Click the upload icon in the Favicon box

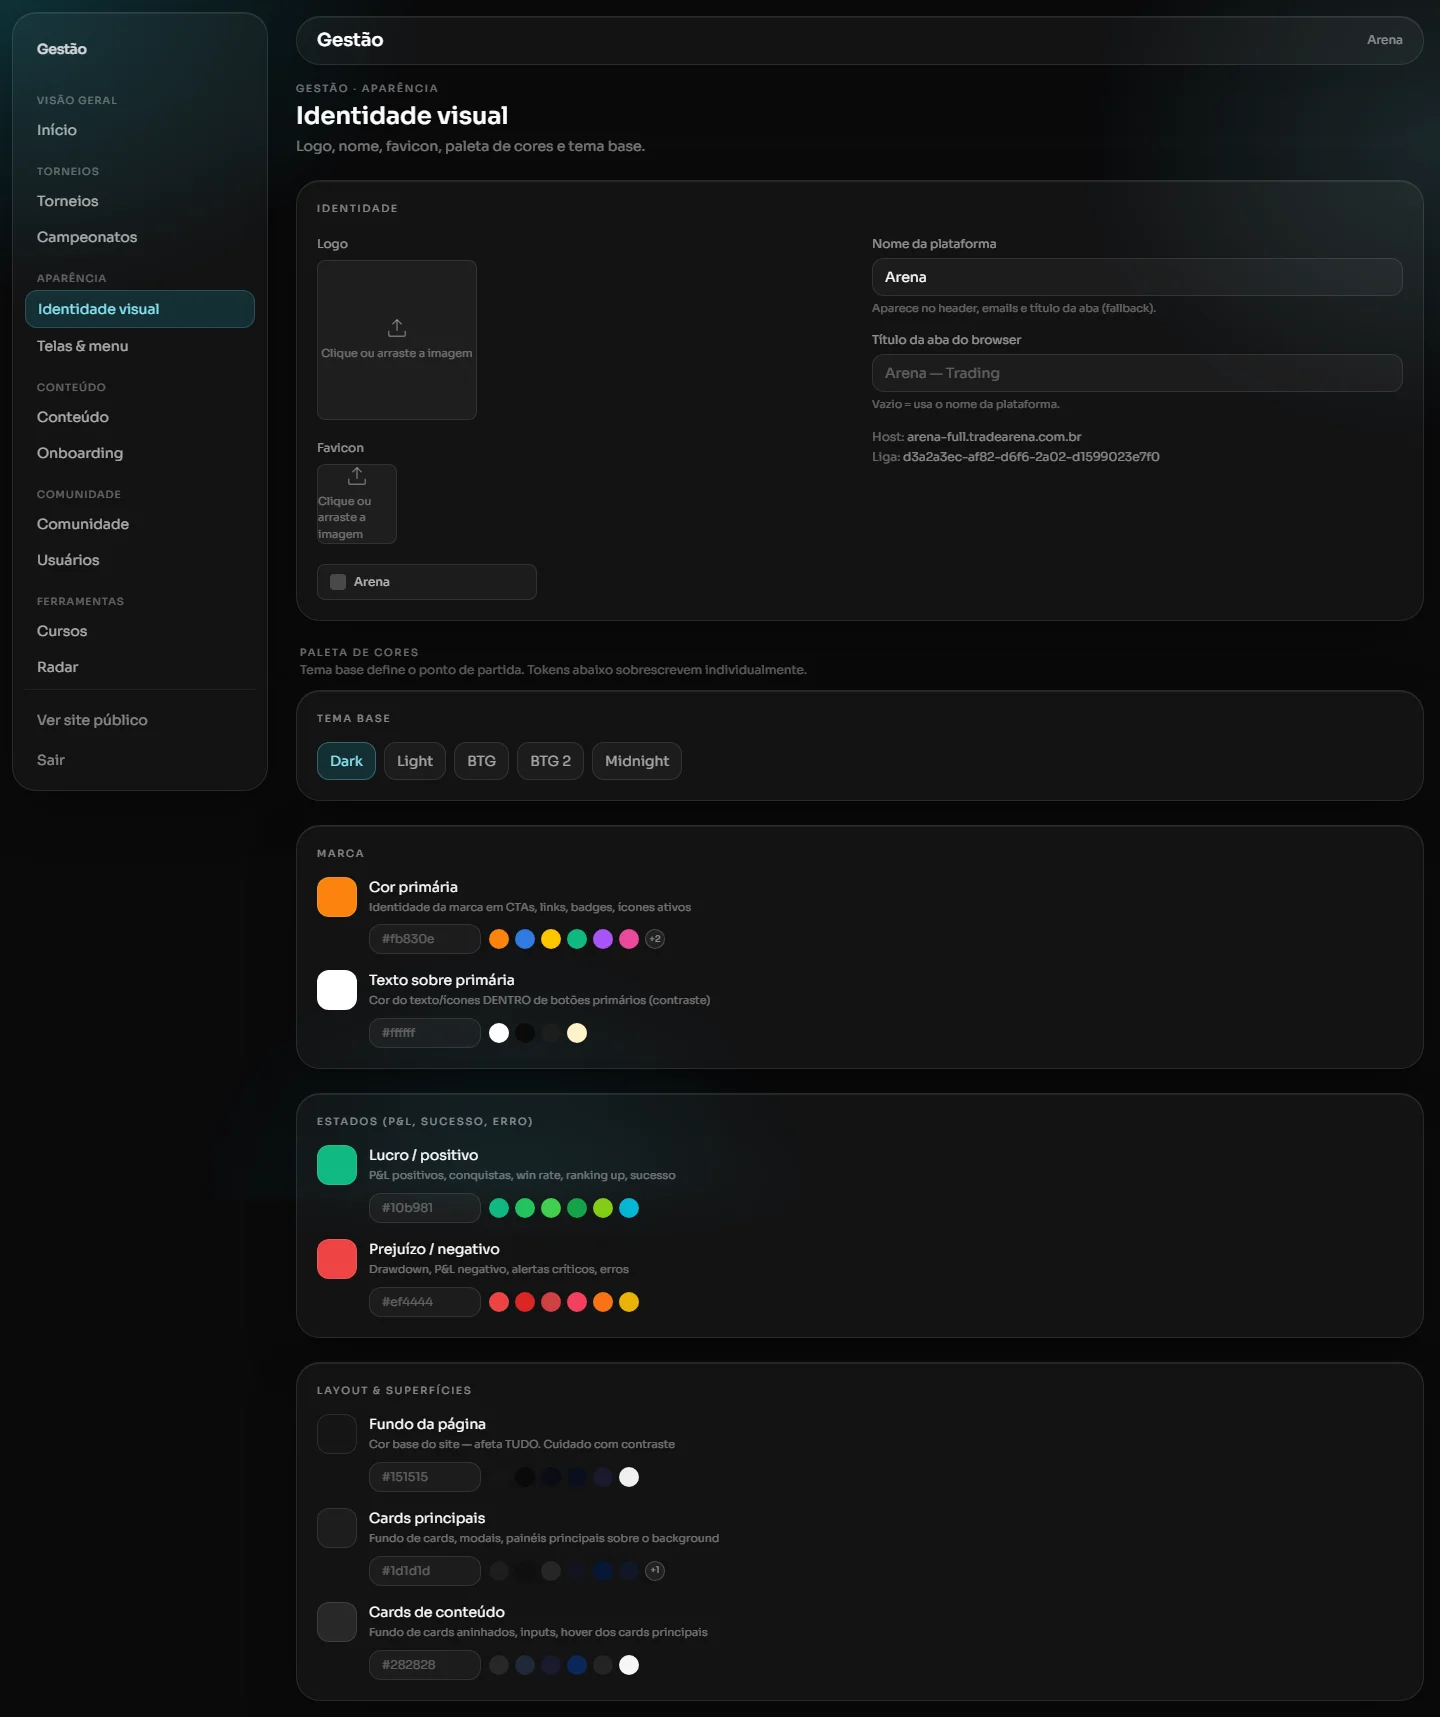[x=357, y=476]
